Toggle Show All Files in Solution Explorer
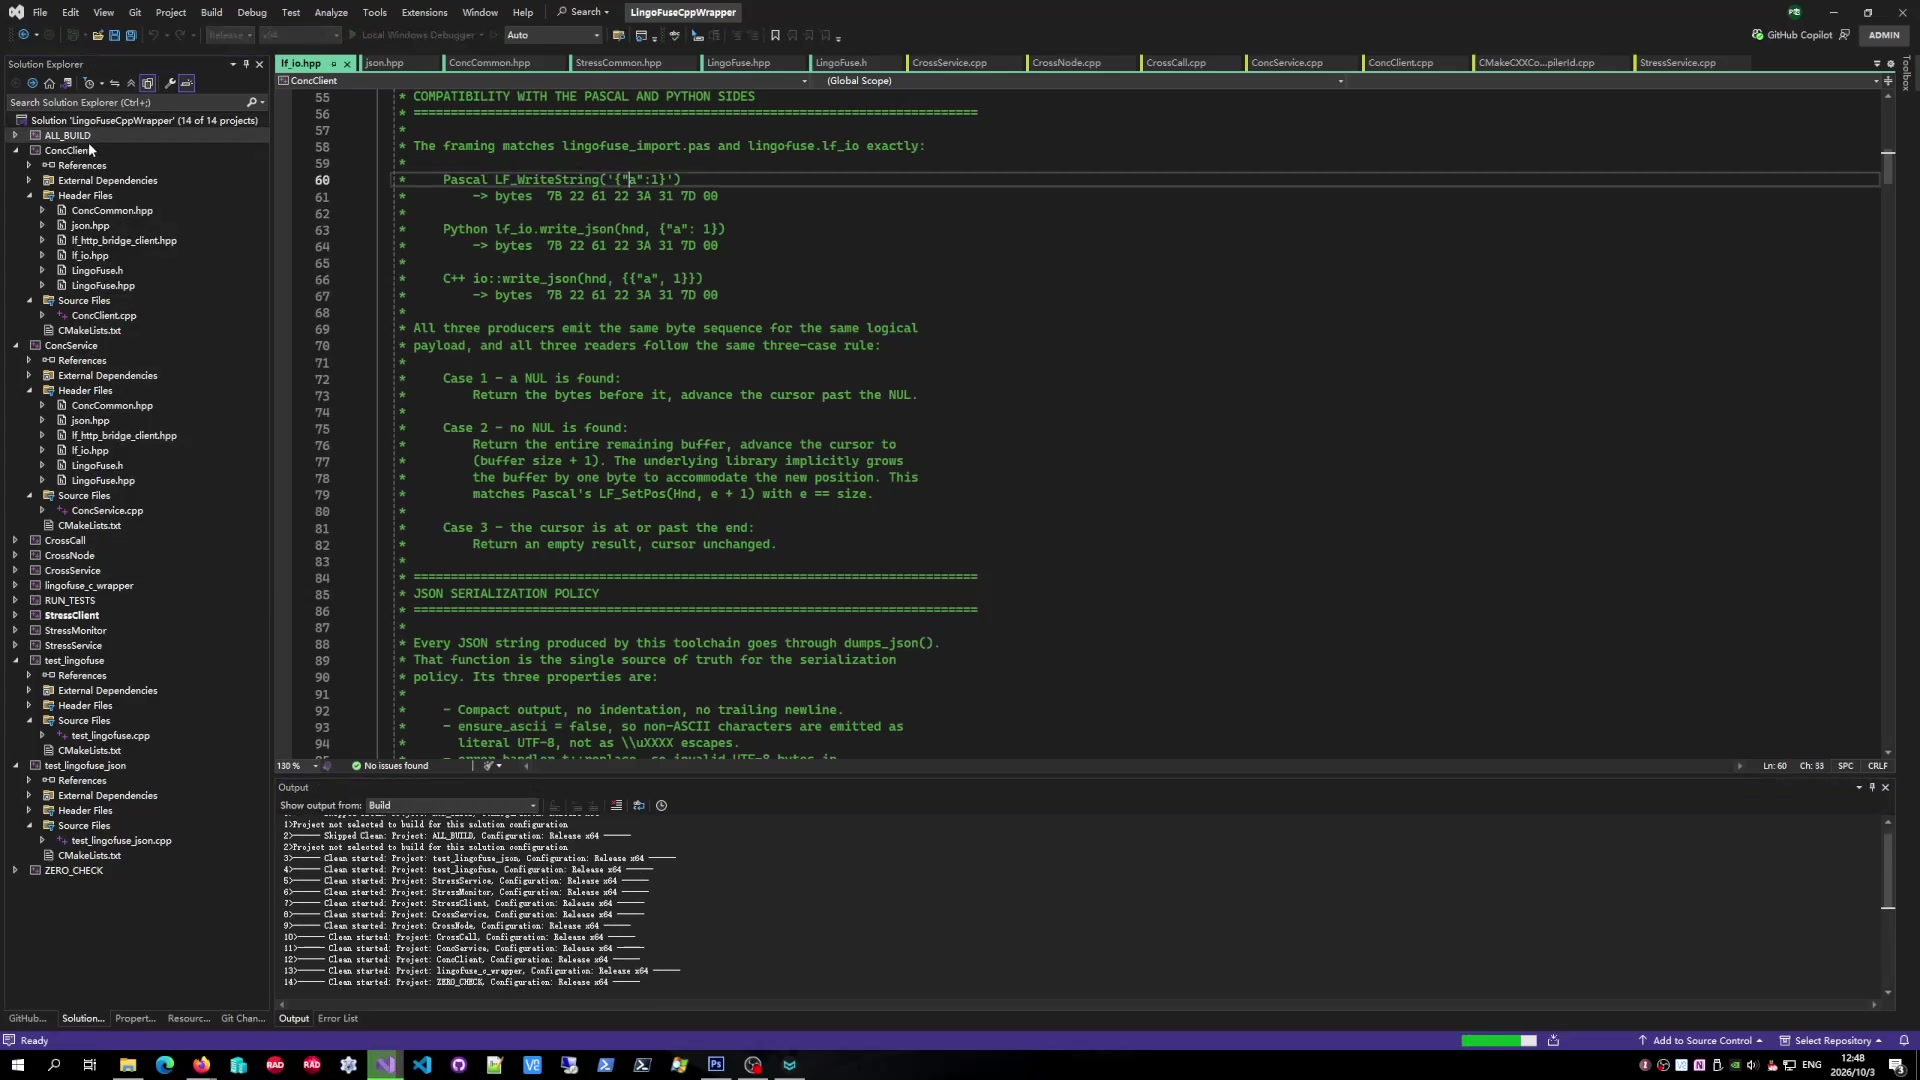Image resolution: width=1920 pixels, height=1080 pixels. 148,83
